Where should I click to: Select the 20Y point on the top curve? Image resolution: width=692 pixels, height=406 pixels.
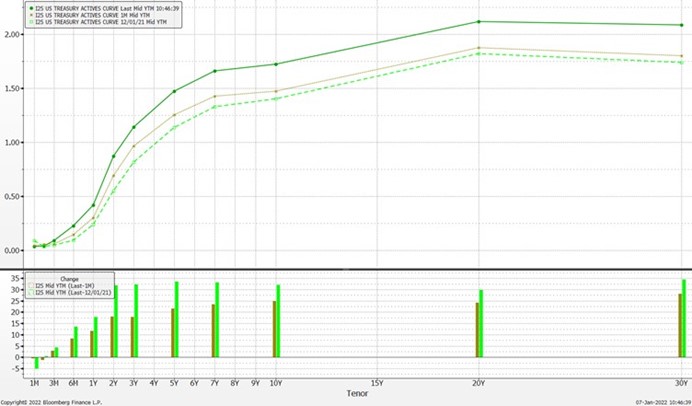479,22
